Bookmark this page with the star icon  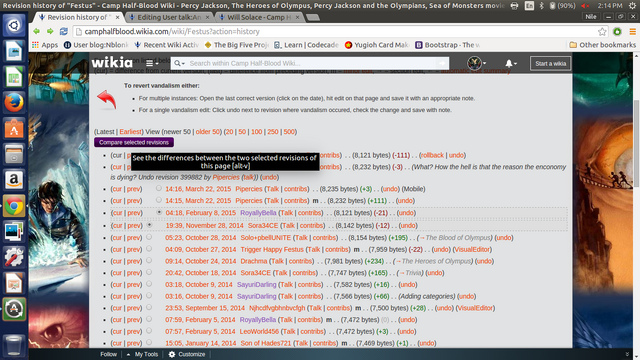pyautogui.click(x=602, y=31)
